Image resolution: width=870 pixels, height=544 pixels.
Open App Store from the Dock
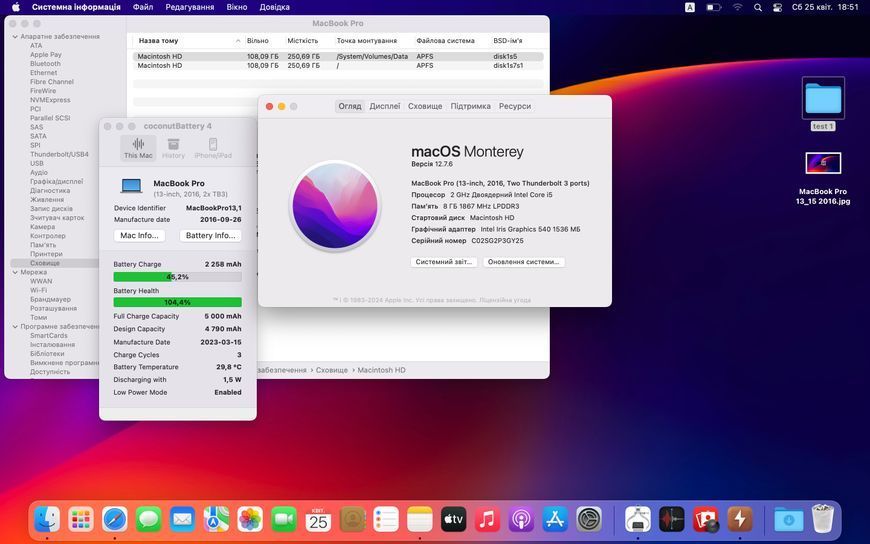point(555,520)
